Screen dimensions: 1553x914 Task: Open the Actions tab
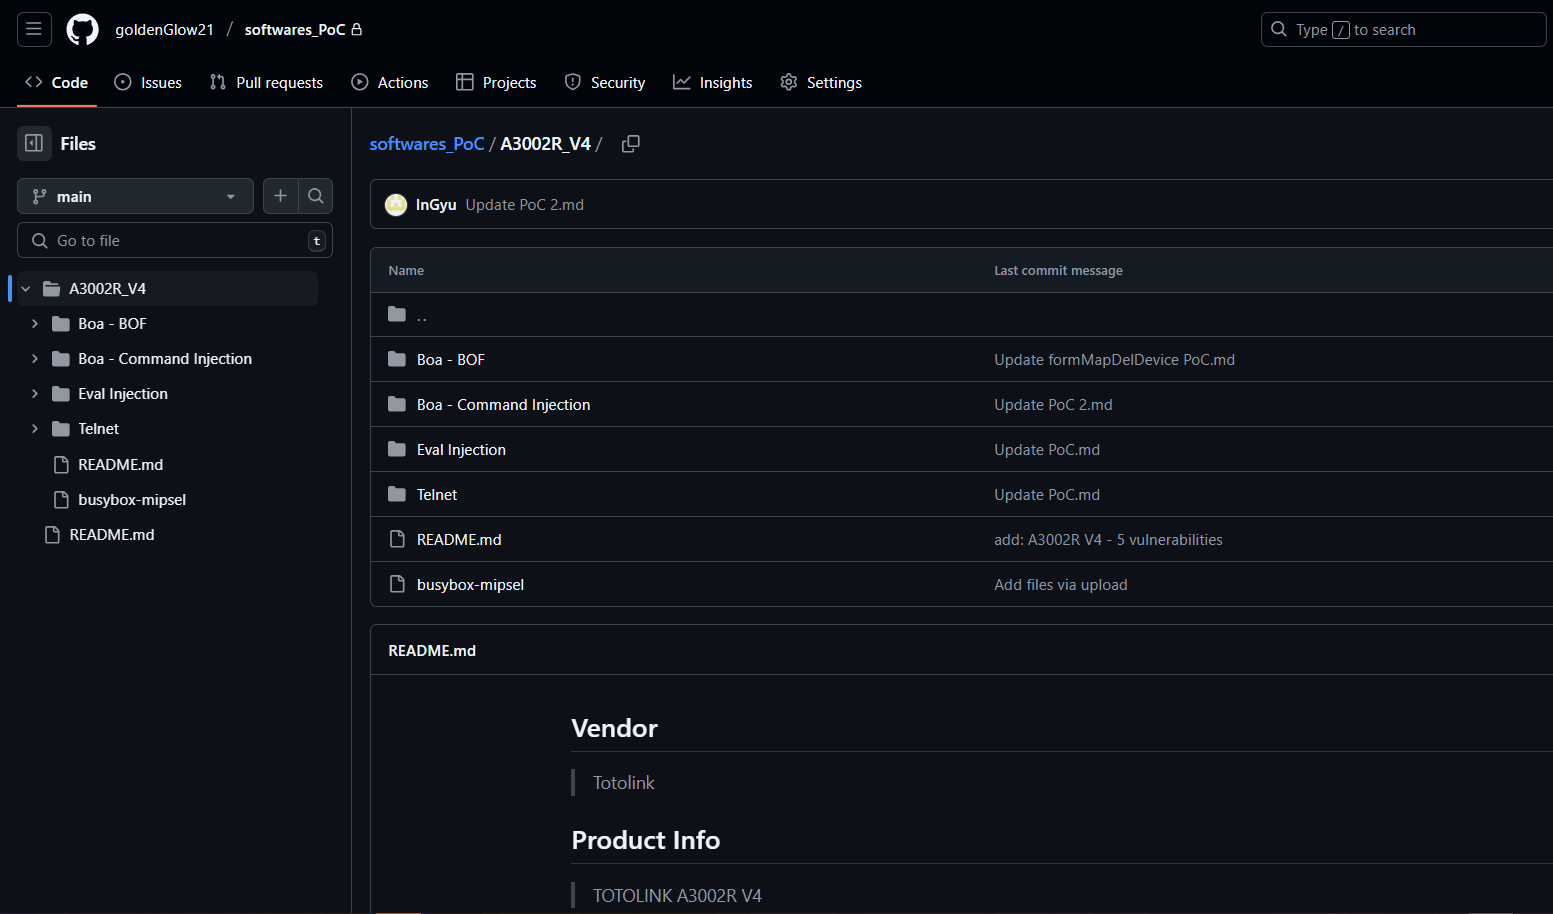(390, 83)
